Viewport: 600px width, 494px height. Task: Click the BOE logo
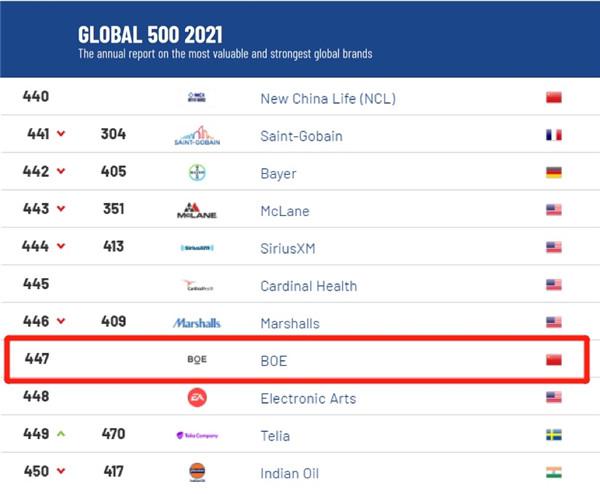[197, 361]
